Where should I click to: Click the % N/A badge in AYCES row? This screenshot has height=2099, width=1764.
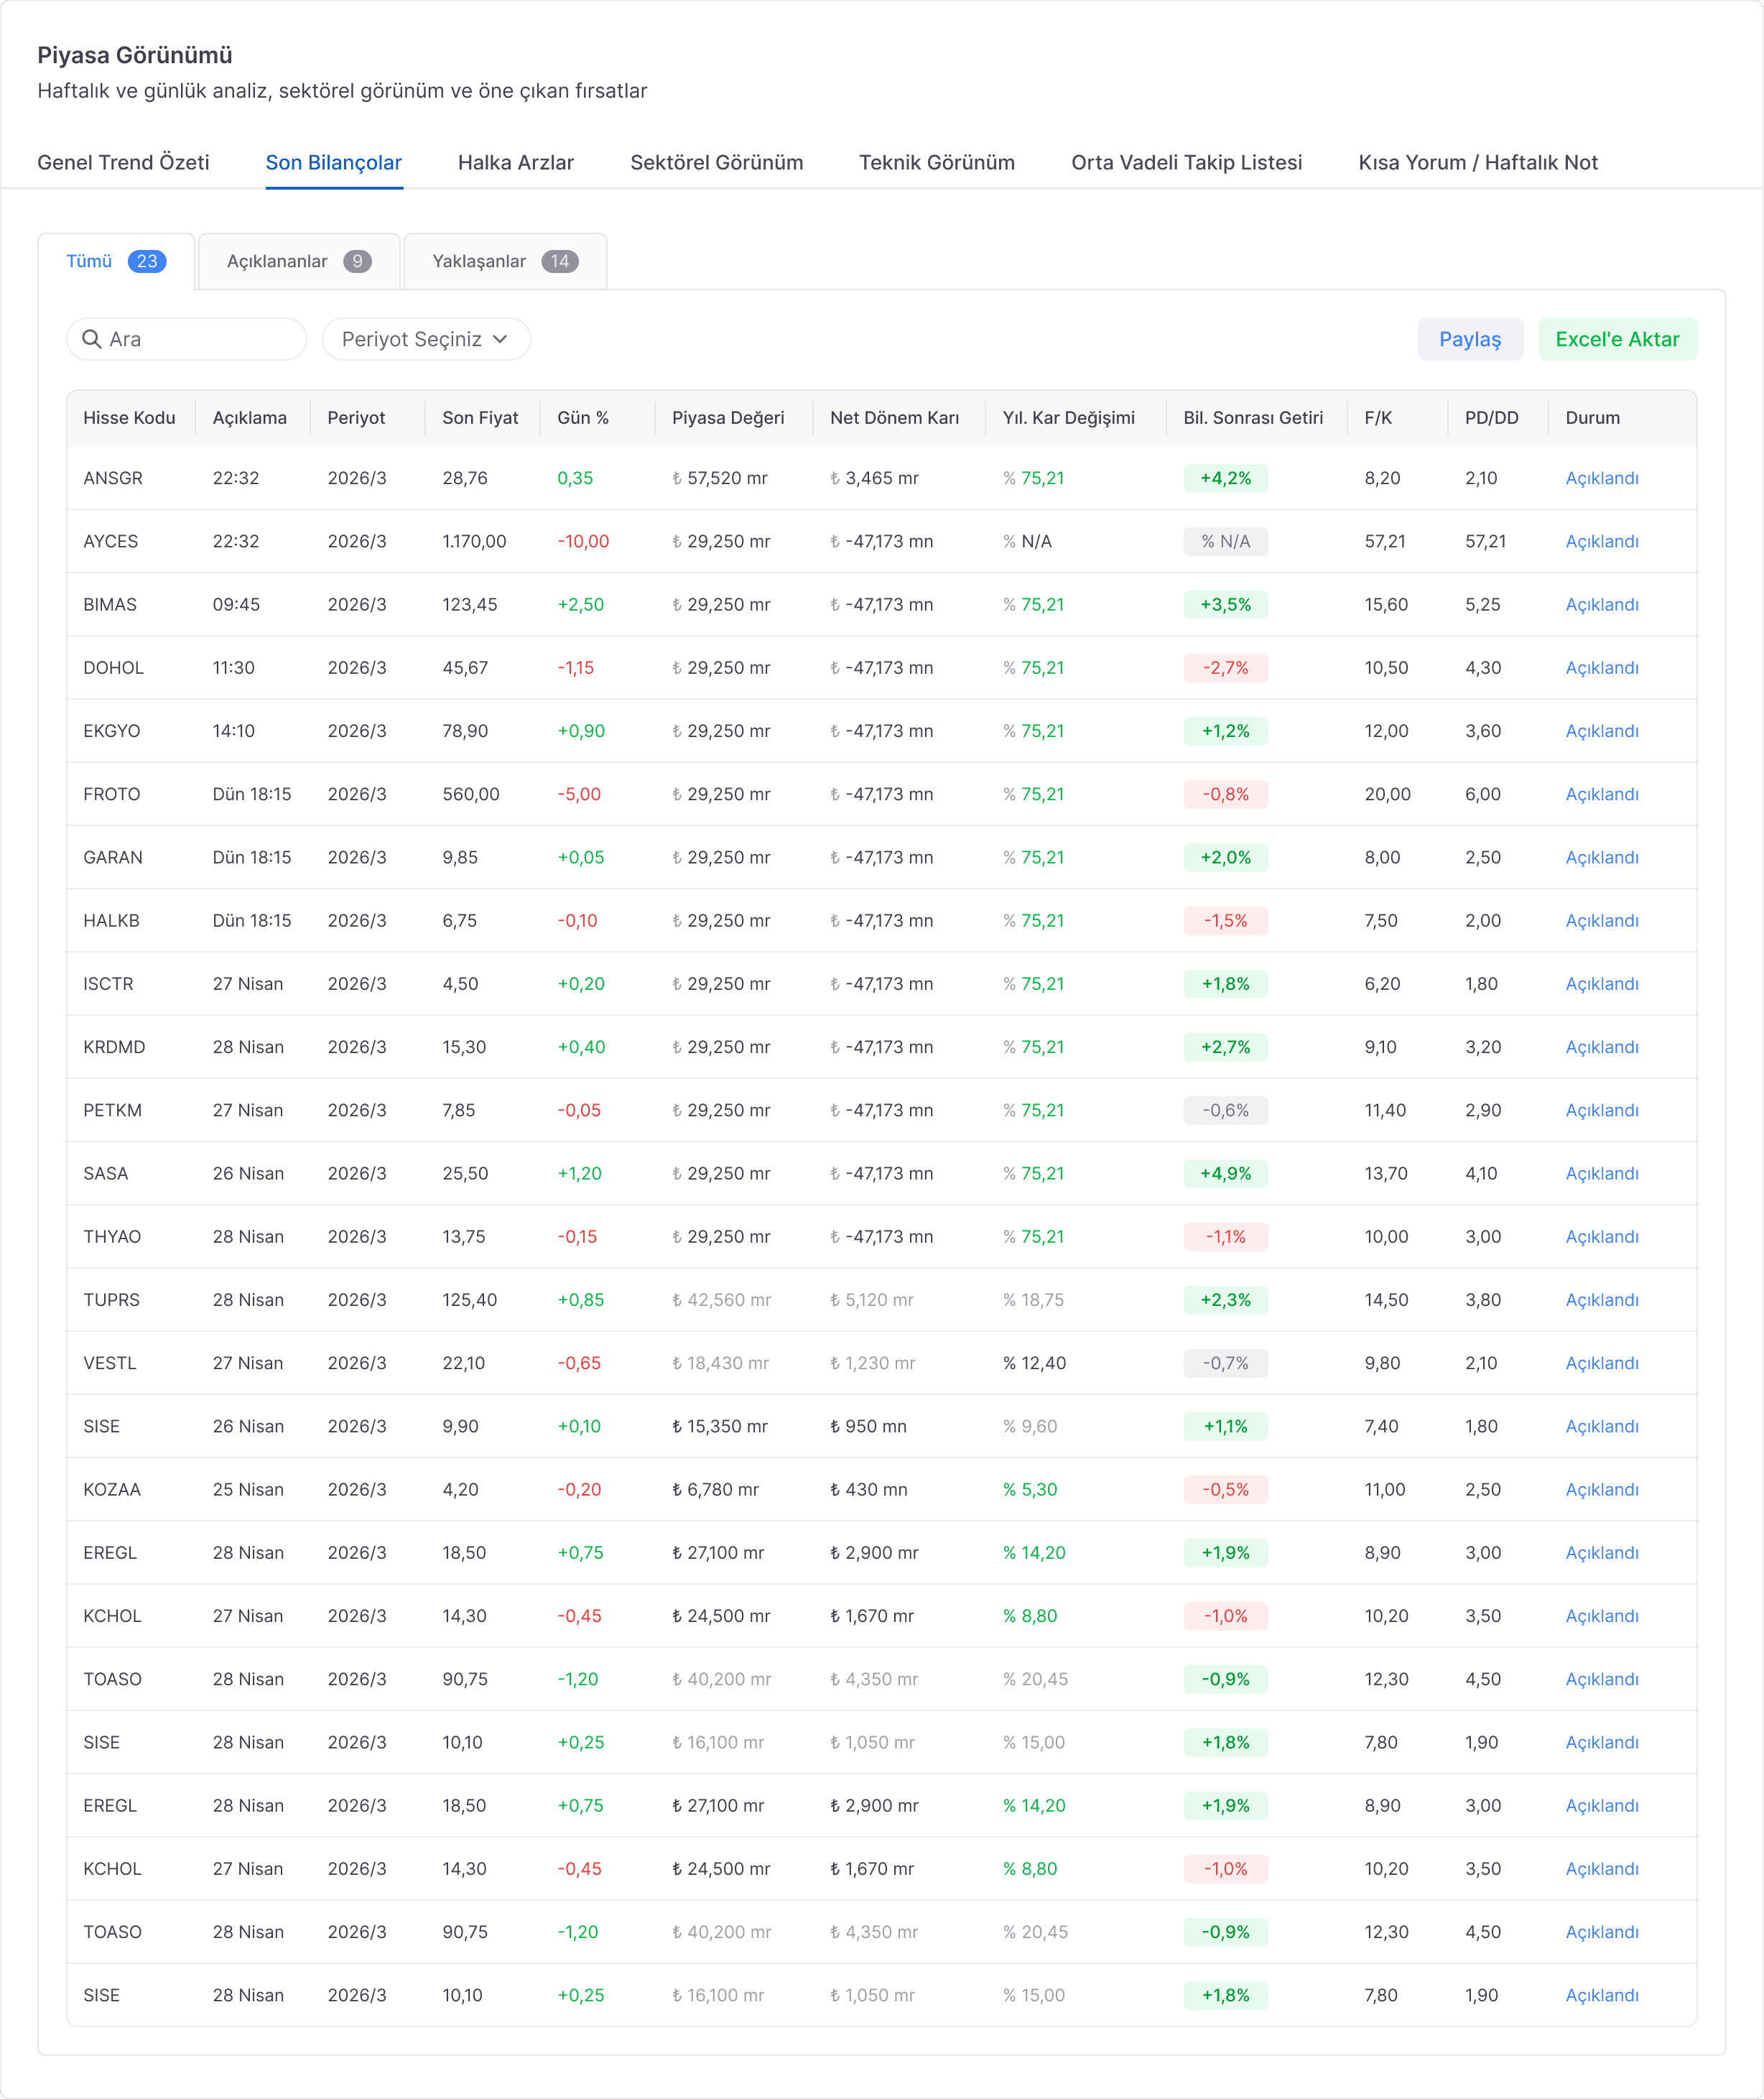[x=1225, y=541]
